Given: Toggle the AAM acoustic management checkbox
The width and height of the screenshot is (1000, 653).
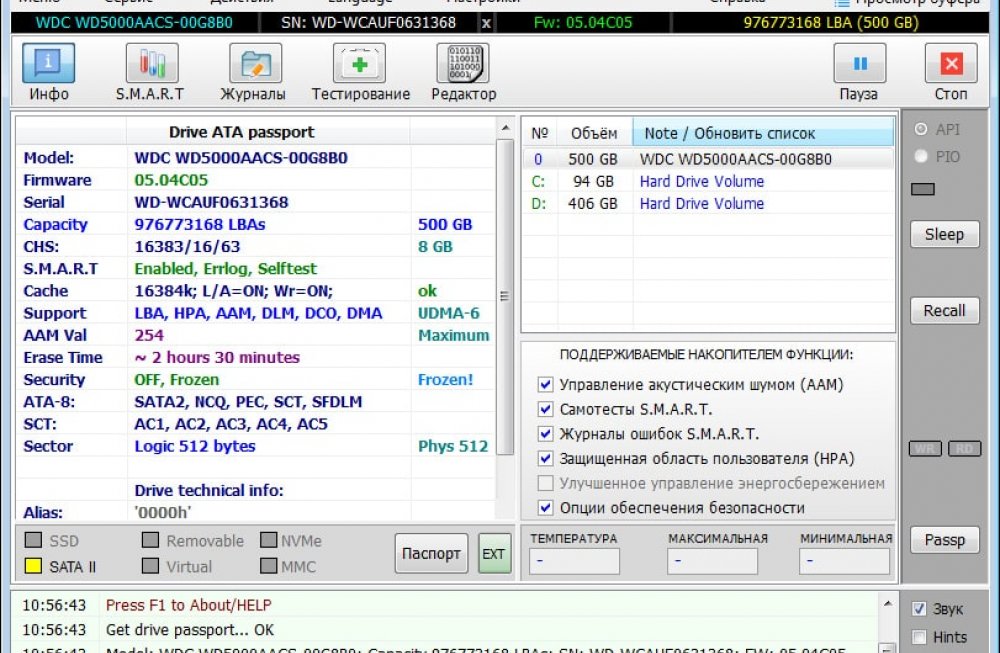Looking at the screenshot, I should (545, 385).
